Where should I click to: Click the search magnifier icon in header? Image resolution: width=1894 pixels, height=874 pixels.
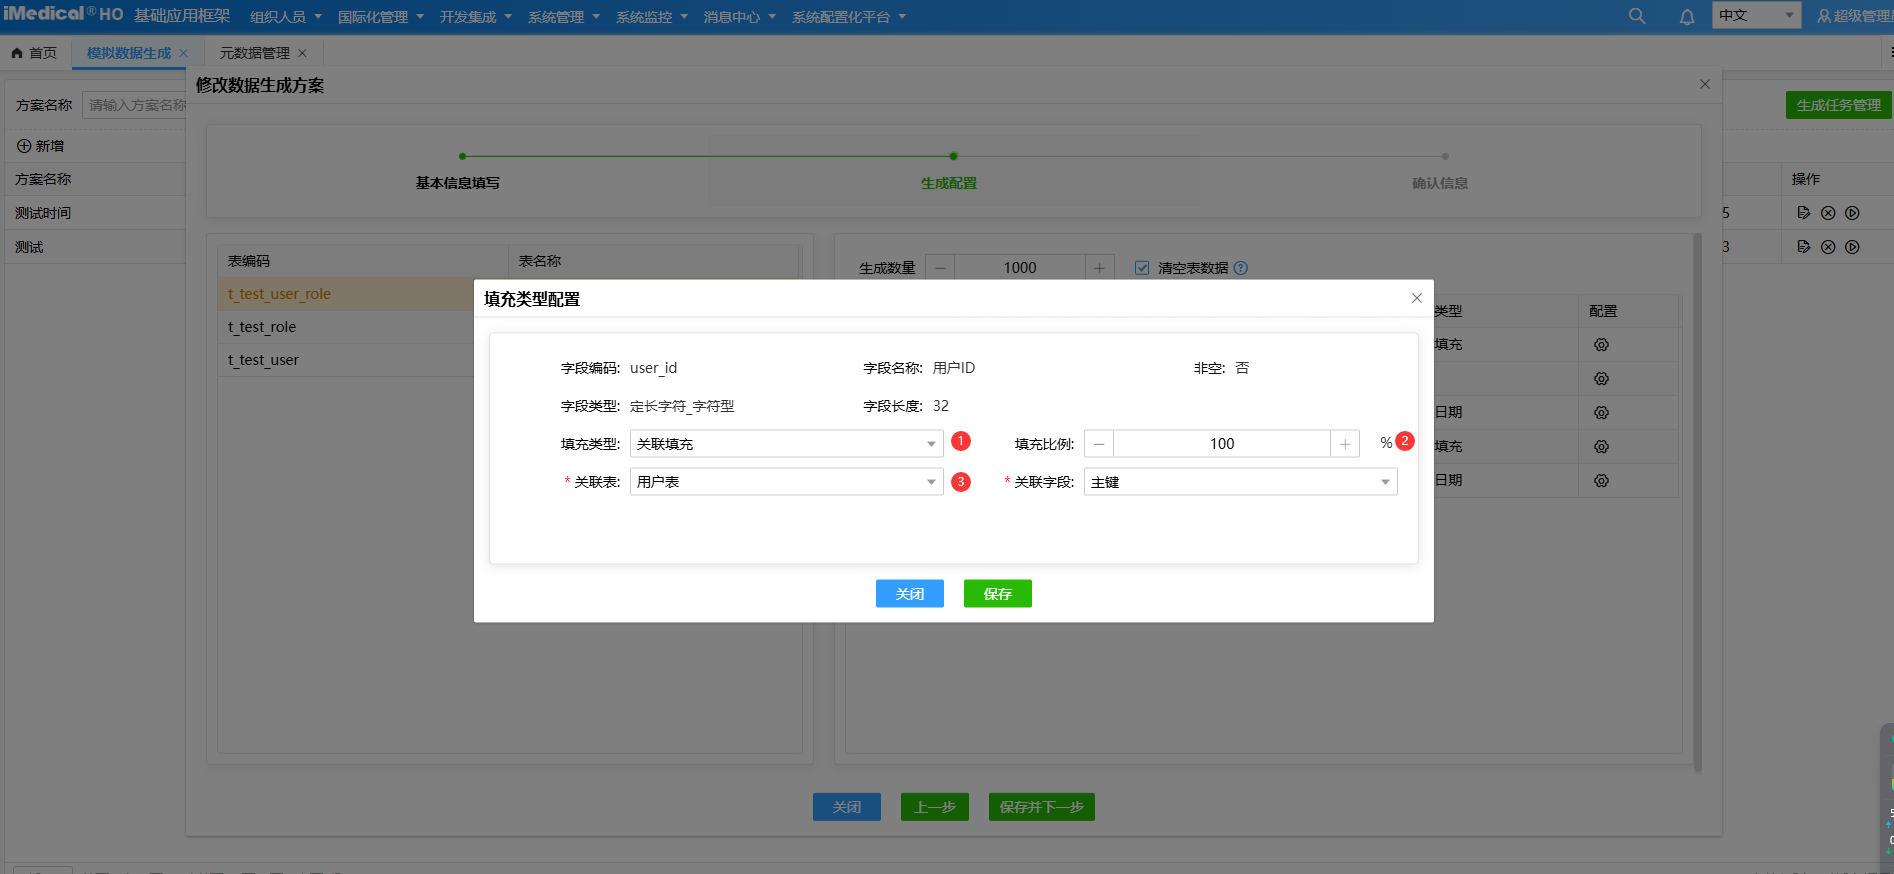pyautogui.click(x=1637, y=16)
